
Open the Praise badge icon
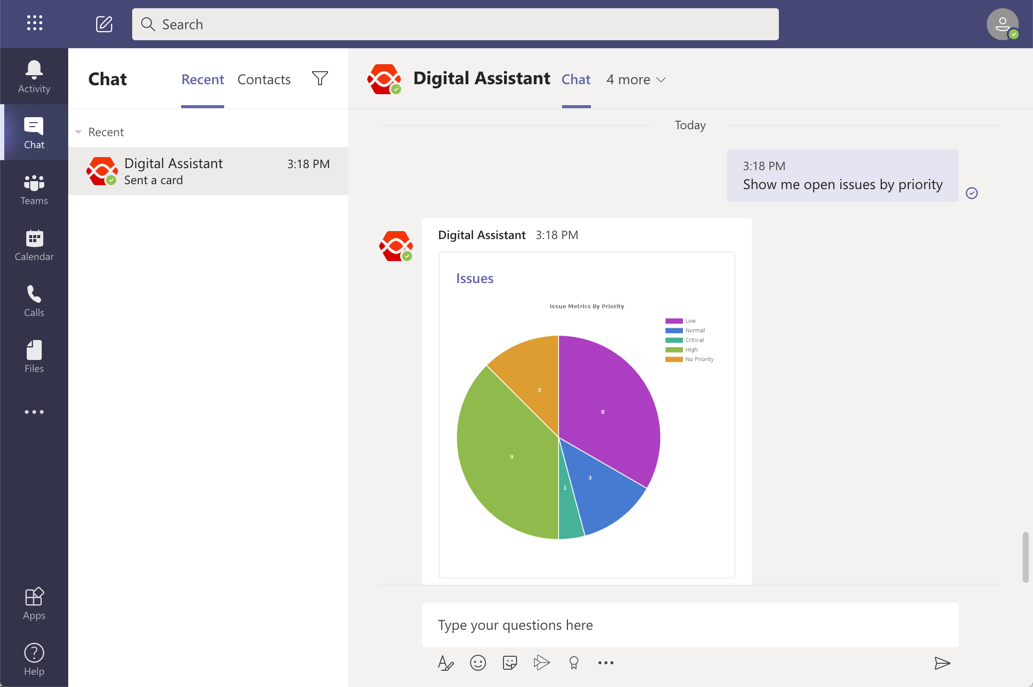click(574, 663)
